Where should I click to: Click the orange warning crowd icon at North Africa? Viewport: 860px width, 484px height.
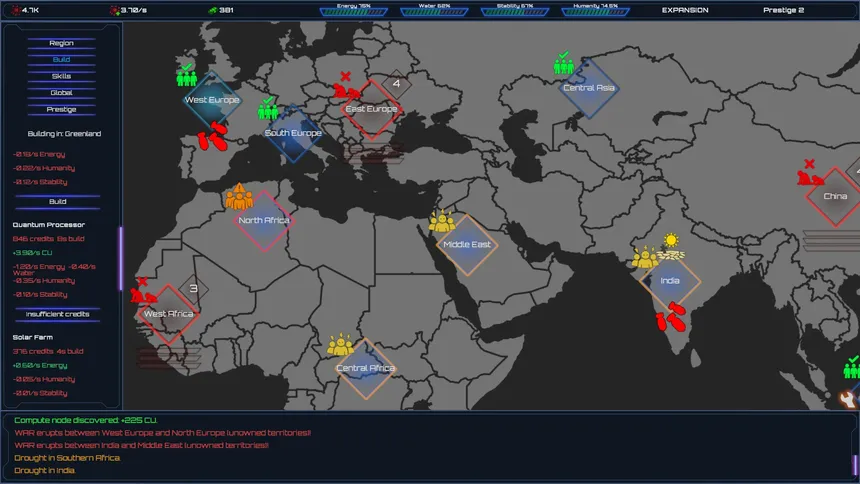coord(239,196)
